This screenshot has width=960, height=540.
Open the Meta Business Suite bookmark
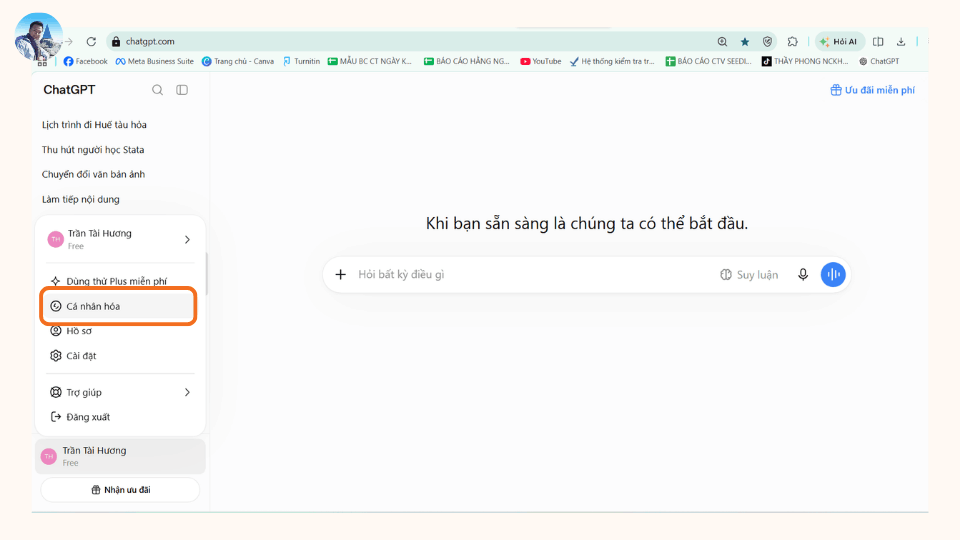pyautogui.click(x=154, y=61)
